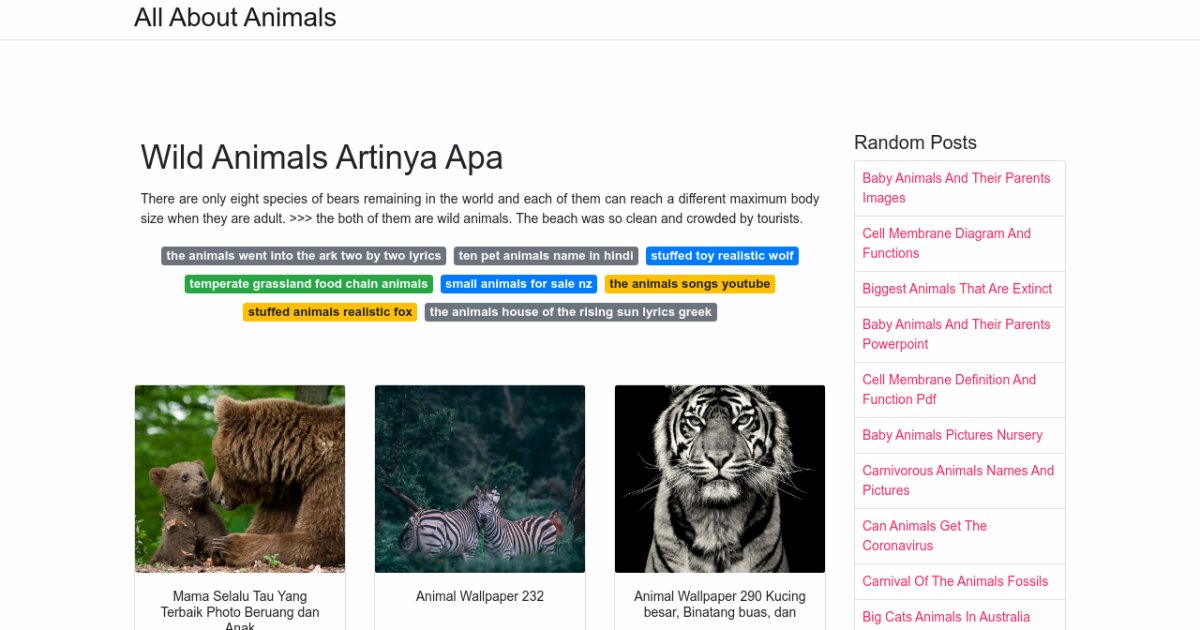This screenshot has width=1200, height=630.
Task: Click the 'small animals for sale nz' tag
Action: pyautogui.click(x=519, y=284)
